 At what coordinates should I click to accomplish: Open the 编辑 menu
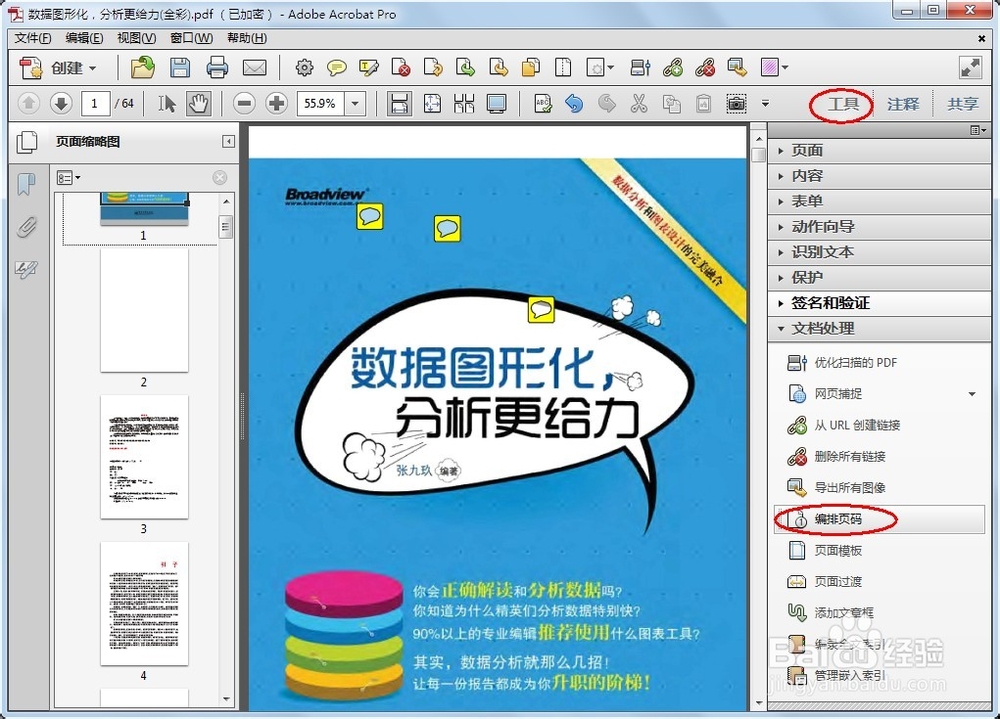(x=84, y=38)
